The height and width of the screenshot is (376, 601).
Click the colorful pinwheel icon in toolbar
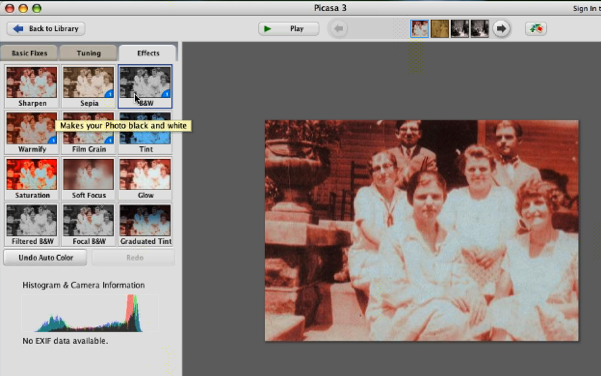[x=536, y=29]
